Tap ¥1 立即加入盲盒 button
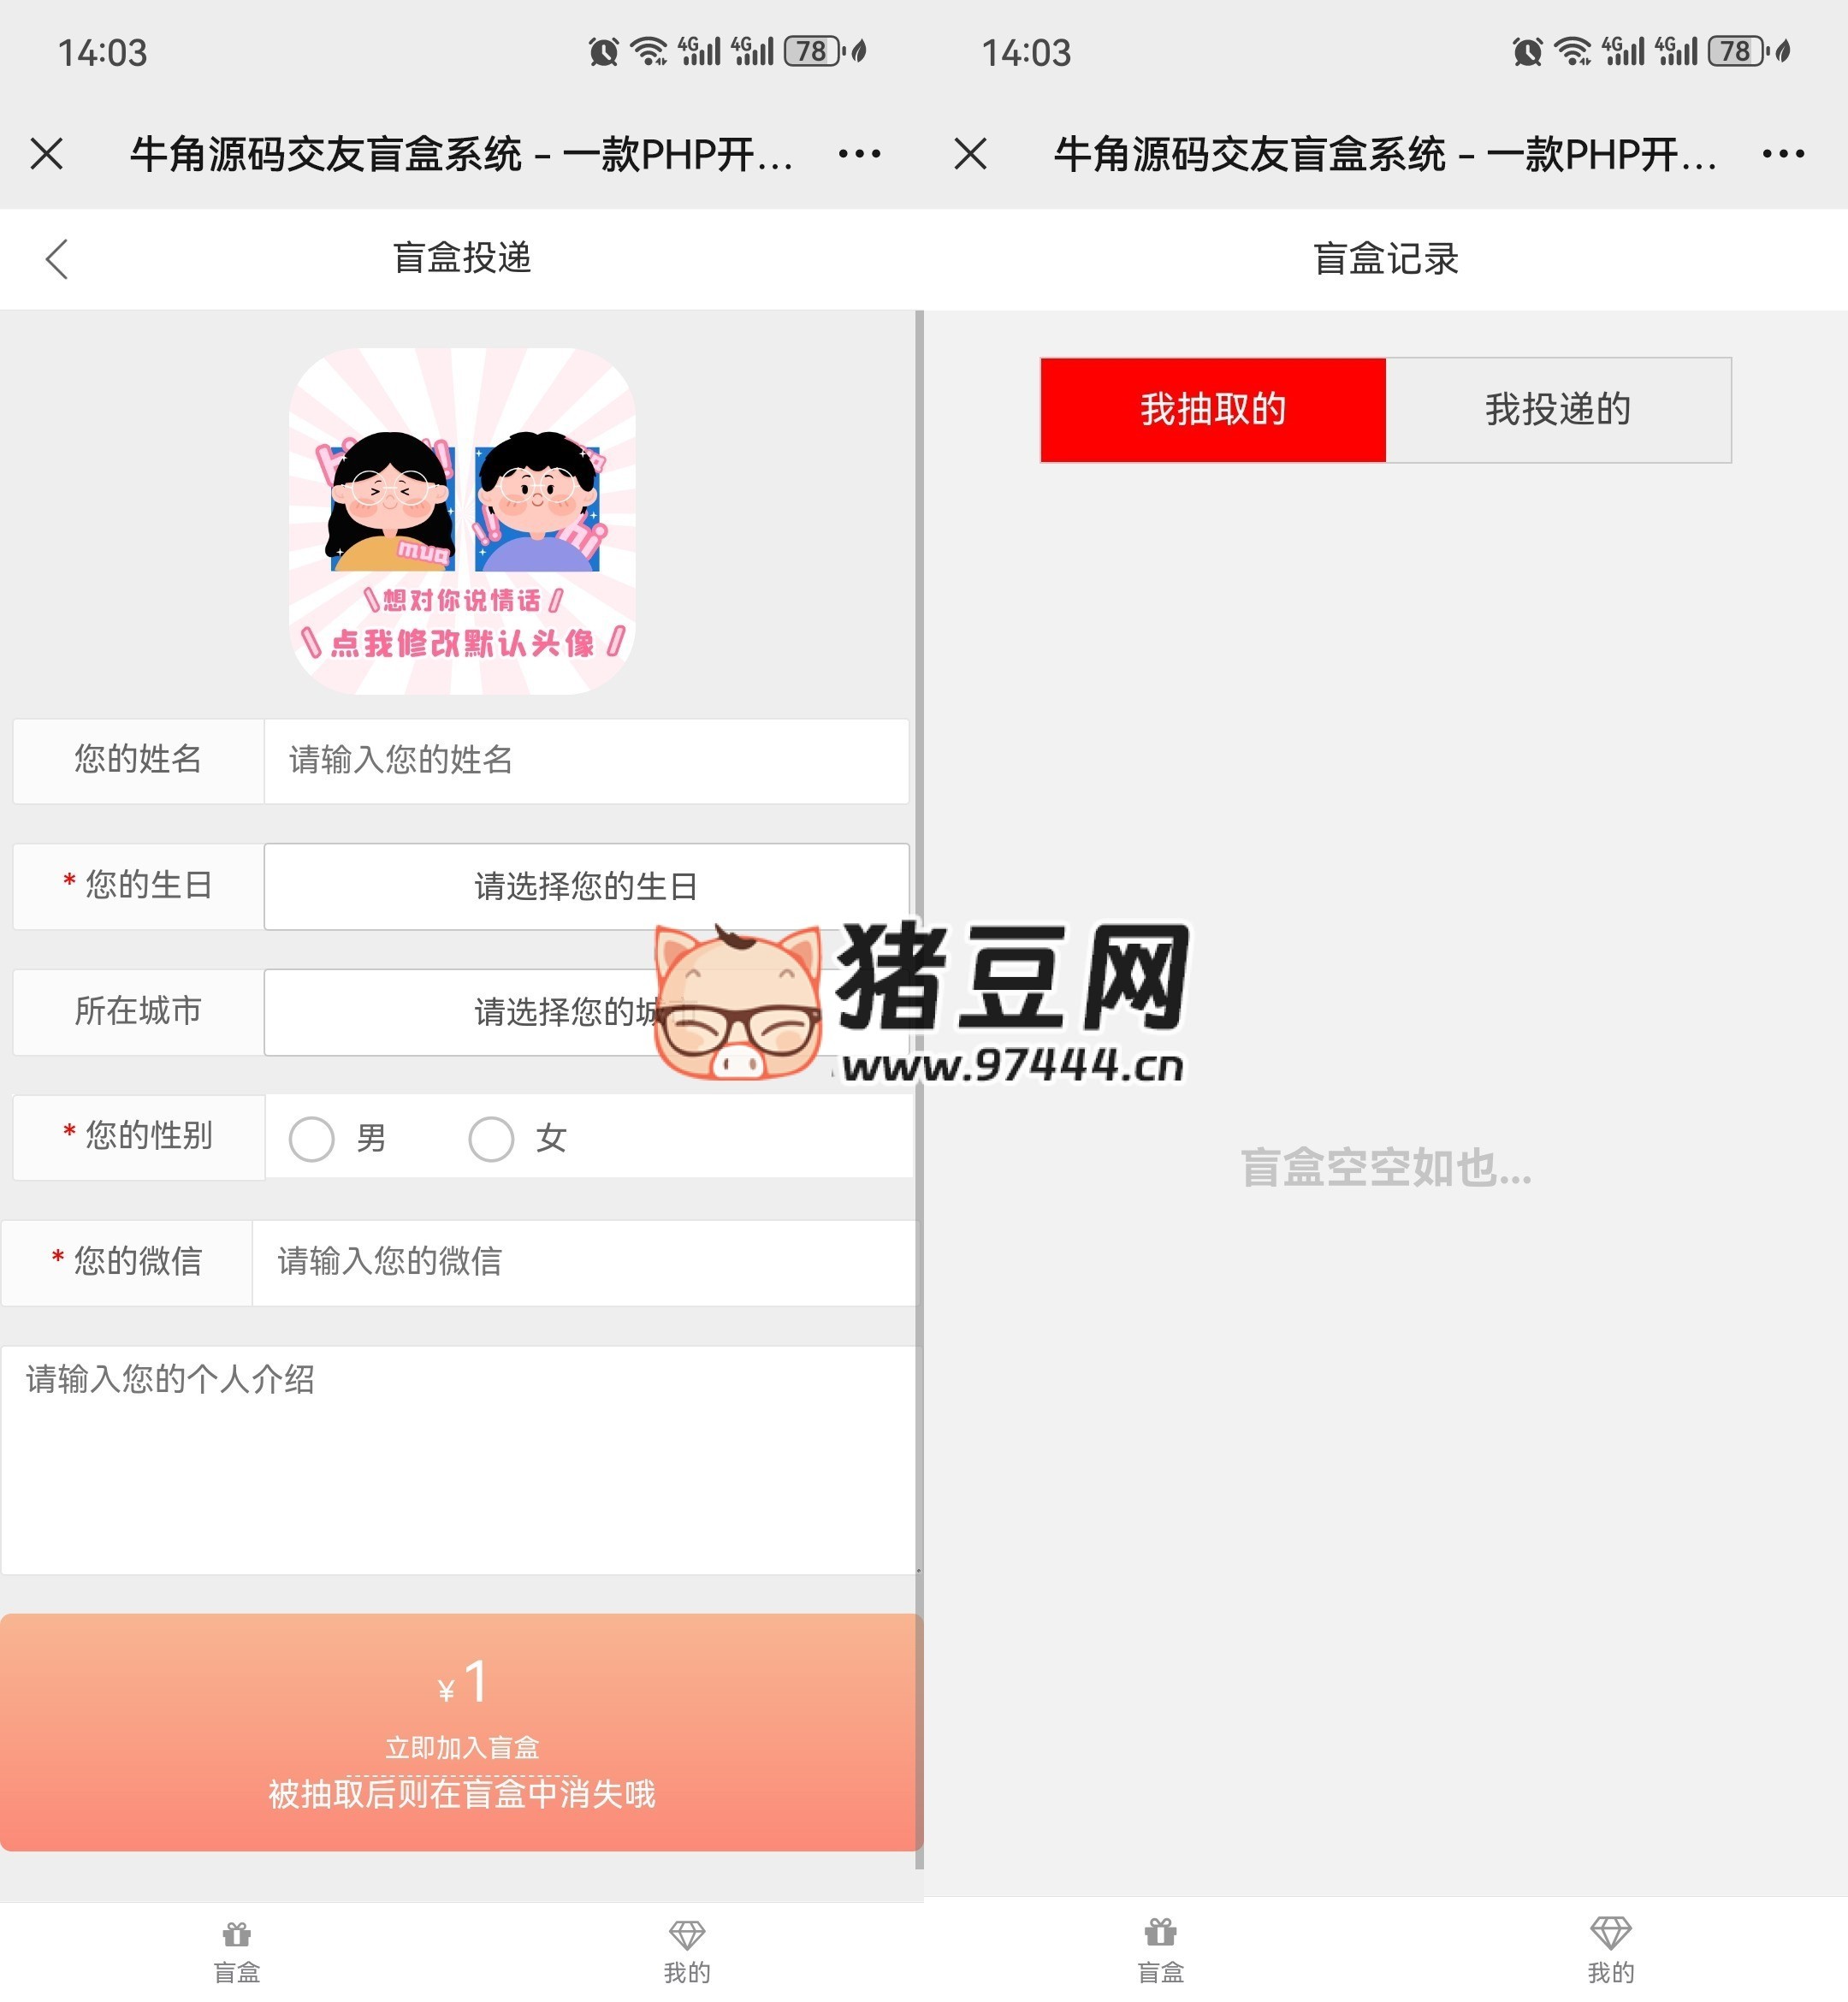The height and width of the screenshot is (2002, 1848). click(x=461, y=1731)
